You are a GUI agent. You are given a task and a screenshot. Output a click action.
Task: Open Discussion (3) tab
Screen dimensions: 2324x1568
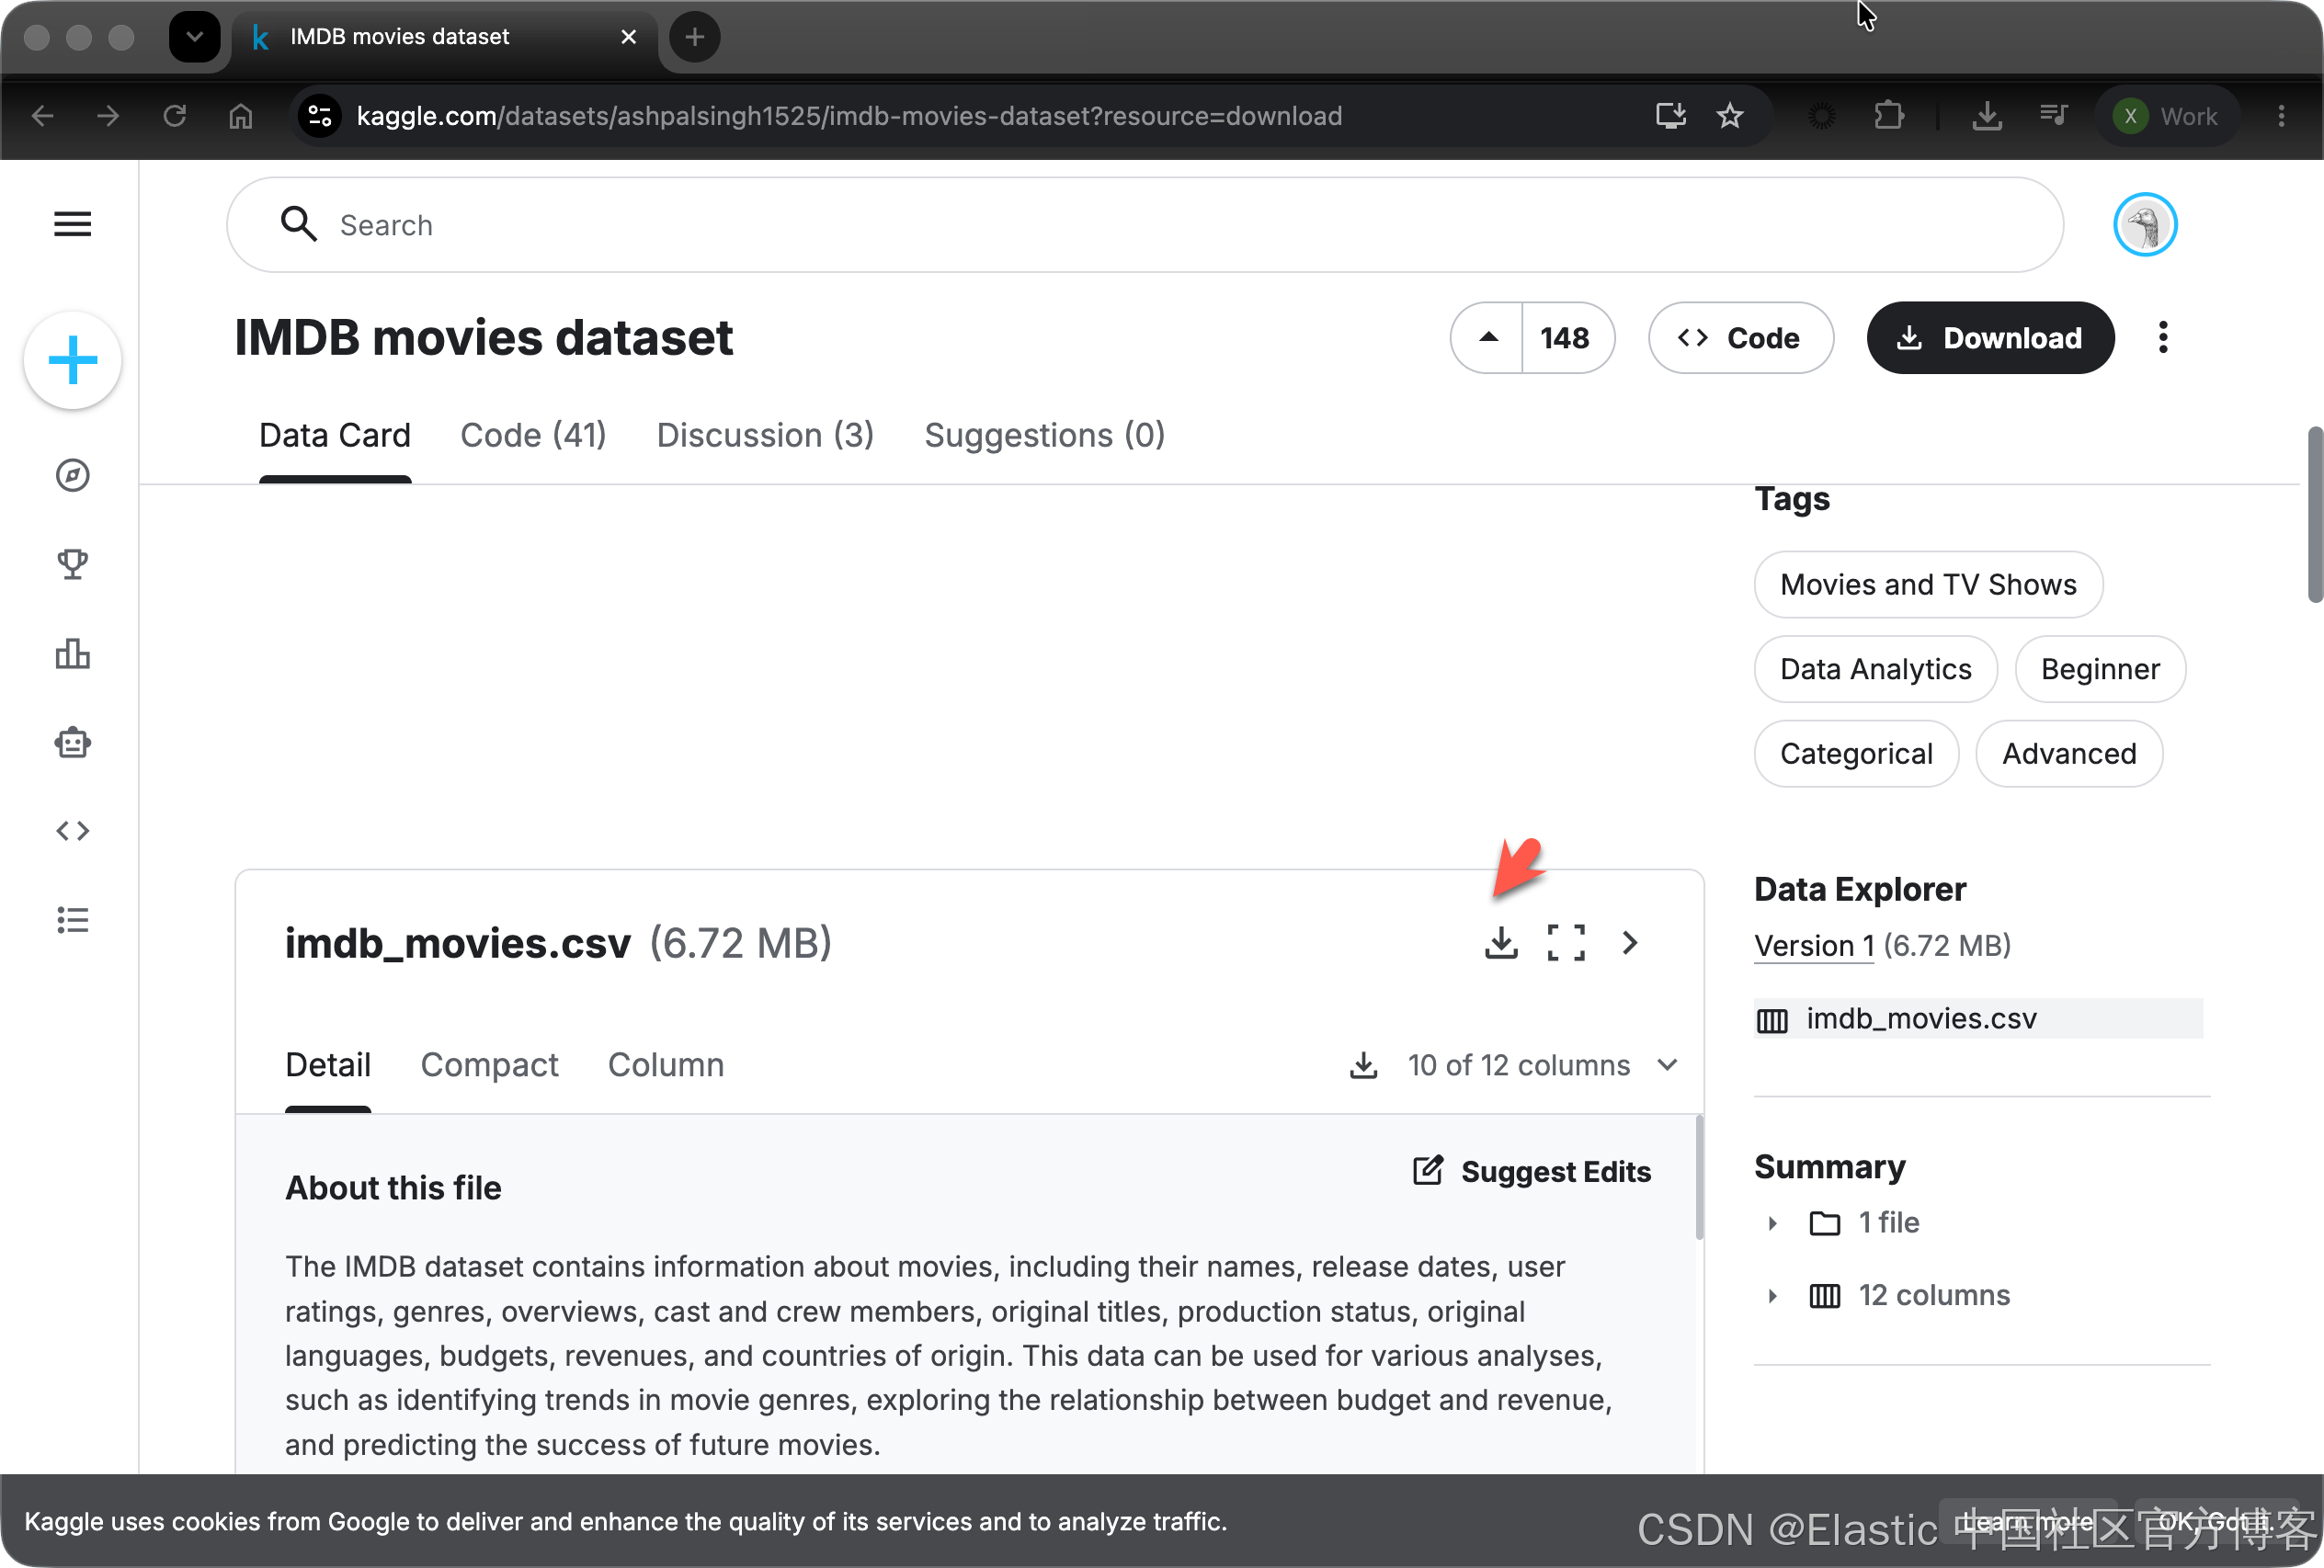click(765, 435)
